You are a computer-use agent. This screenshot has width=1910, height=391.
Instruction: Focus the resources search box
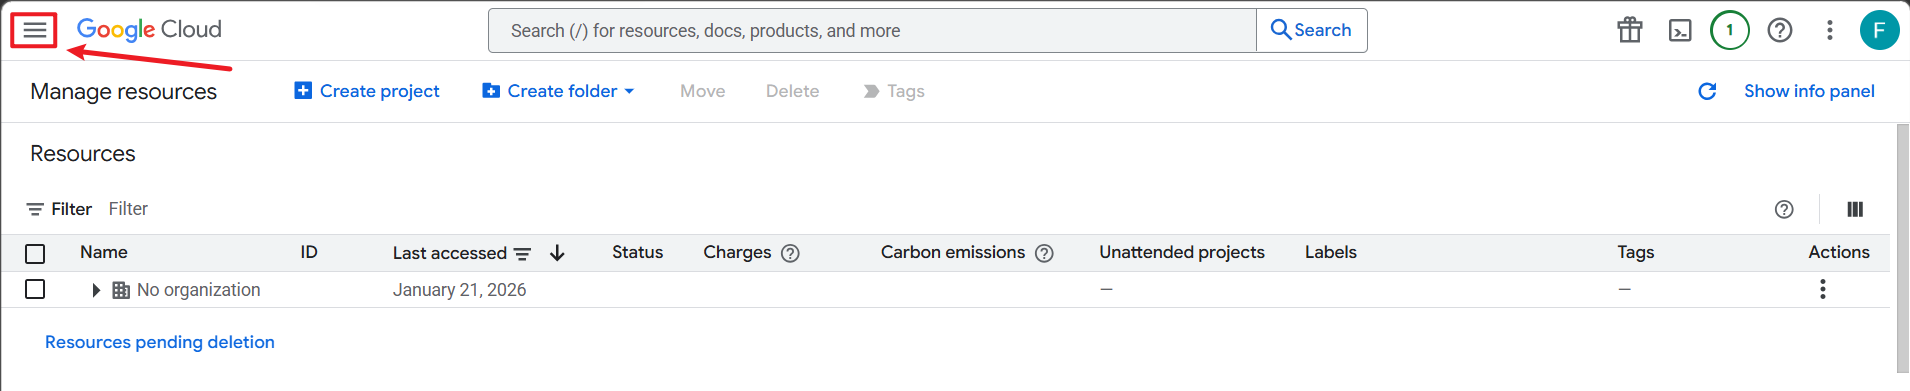pos(872,31)
